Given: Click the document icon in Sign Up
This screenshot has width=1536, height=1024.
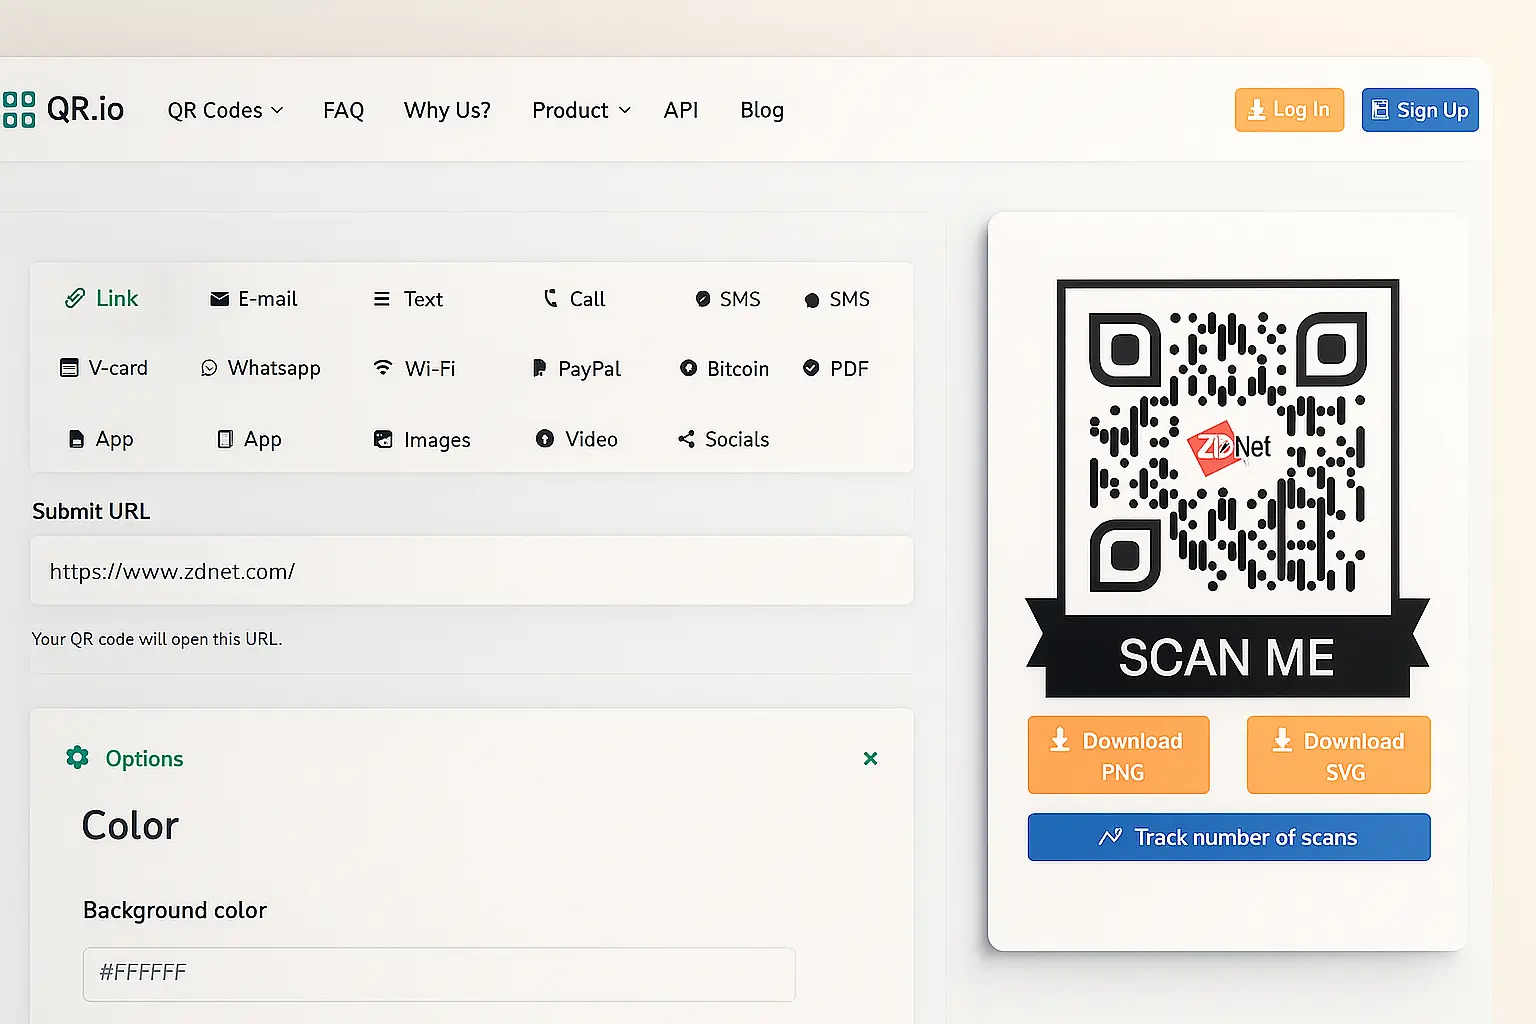Looking at the screenshot, I should [1380, 109].
